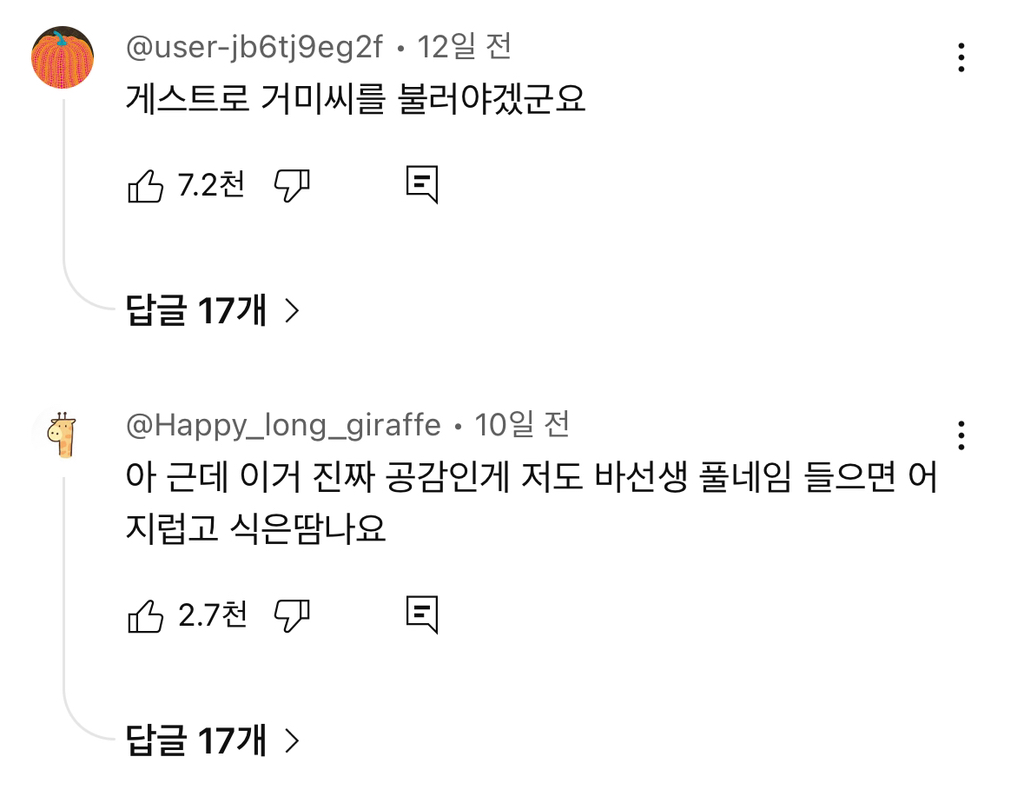This screenshot has height=790, width=1024.
Task: Visit the @user-jb6tj9eg2f channel link
Action: pyautogui.click(x=254, y=48)
